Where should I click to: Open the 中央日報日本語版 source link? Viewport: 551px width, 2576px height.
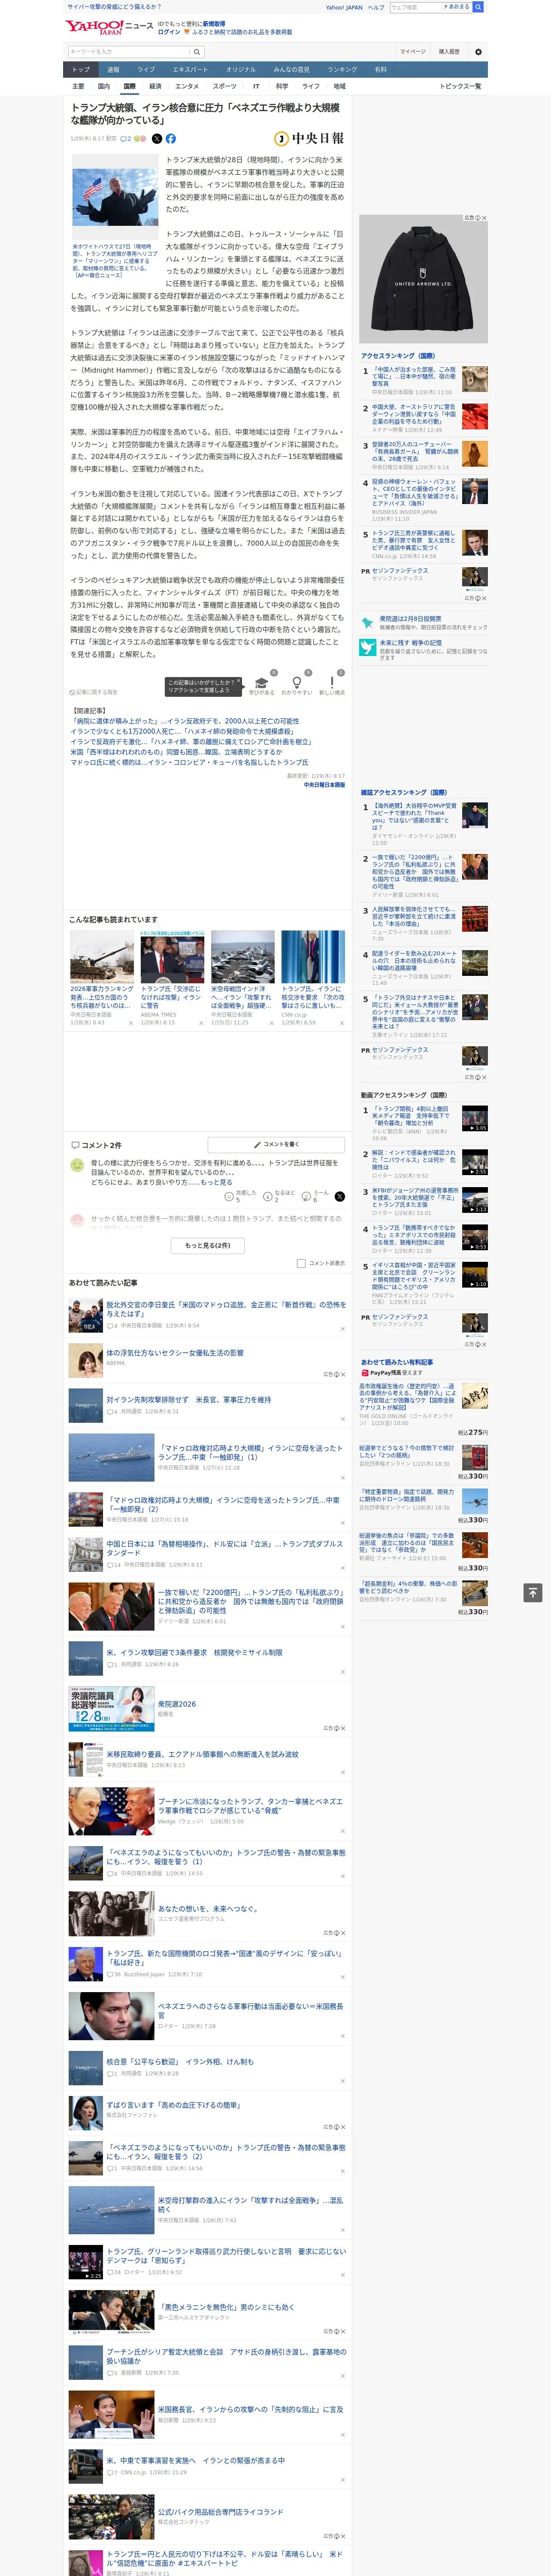click(x=324, y=785)
